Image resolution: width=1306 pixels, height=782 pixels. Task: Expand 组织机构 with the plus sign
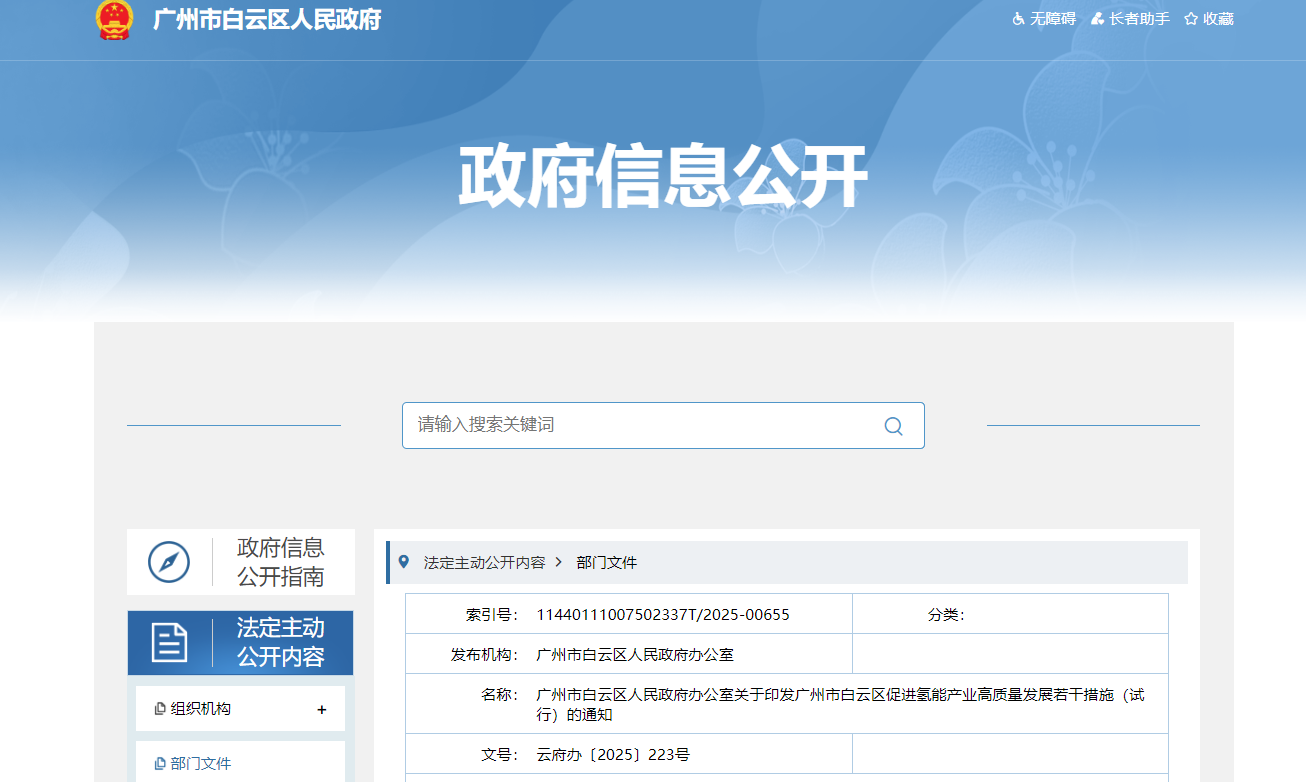321,710
